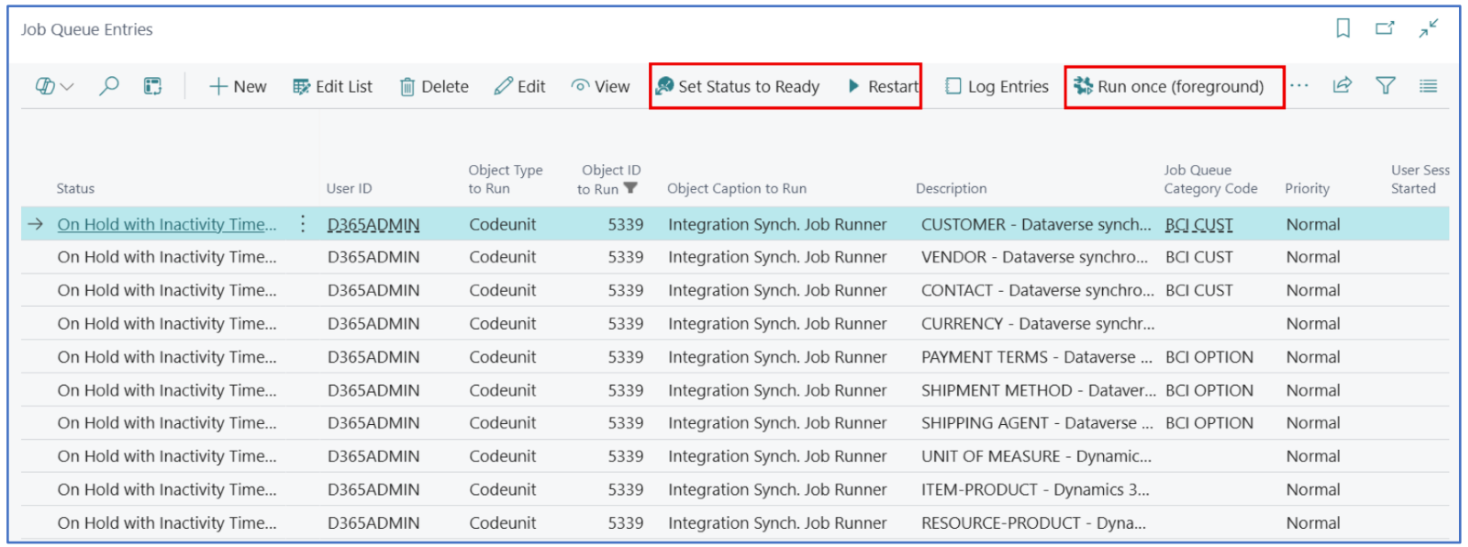Select the CUSTOMER - Dataverse synch description
The image size is (1468, 547).
1035,225
